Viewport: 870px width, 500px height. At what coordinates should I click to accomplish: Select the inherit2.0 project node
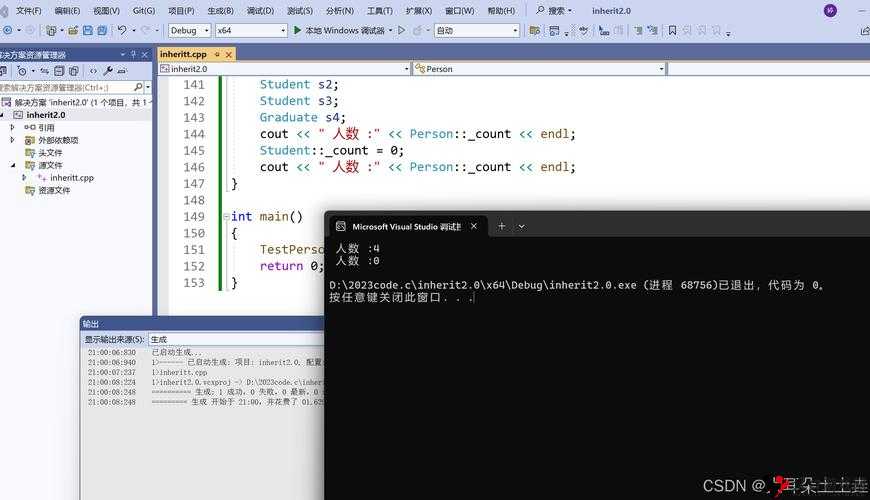pos(45,115)
